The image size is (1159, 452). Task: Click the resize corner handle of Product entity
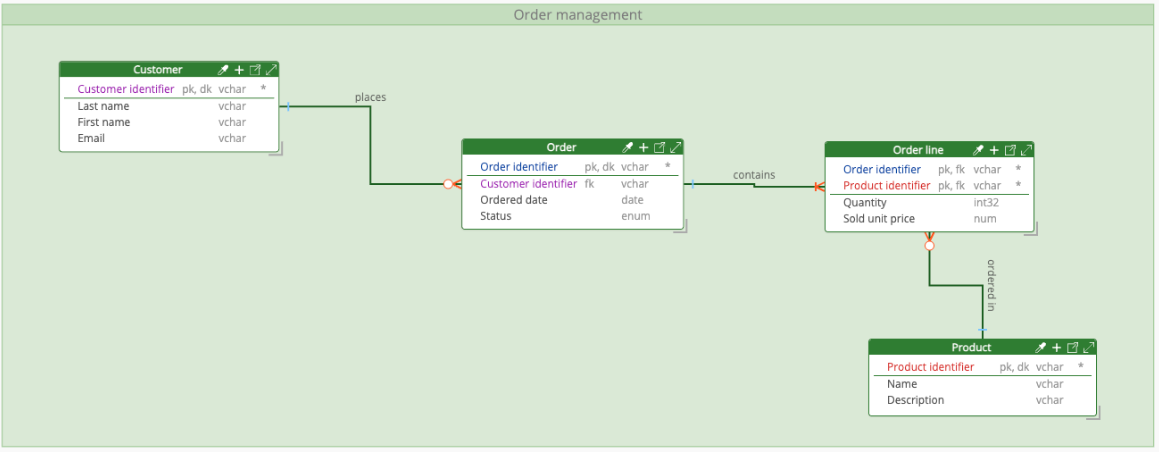[1095, 414]
